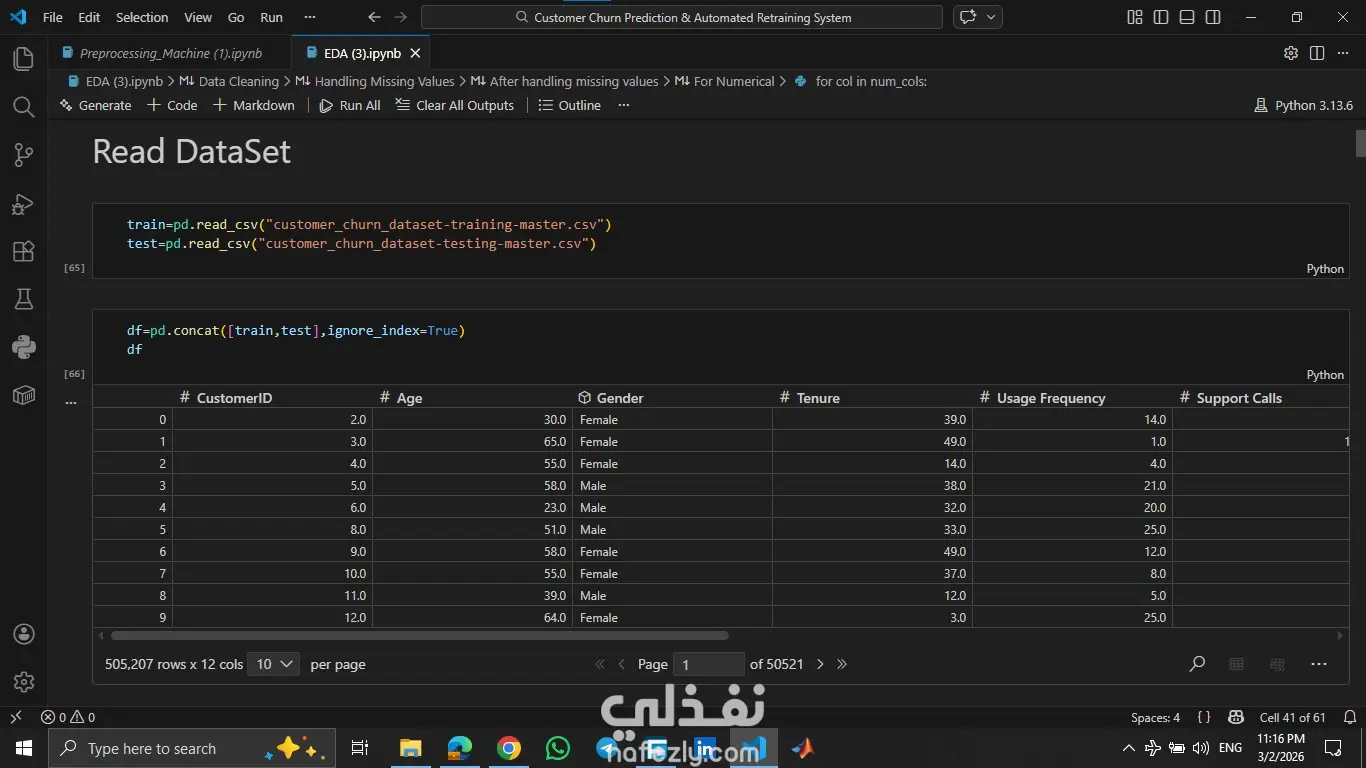
Task: Click the remote window icon in the status bar
Action: click(16, 717)
